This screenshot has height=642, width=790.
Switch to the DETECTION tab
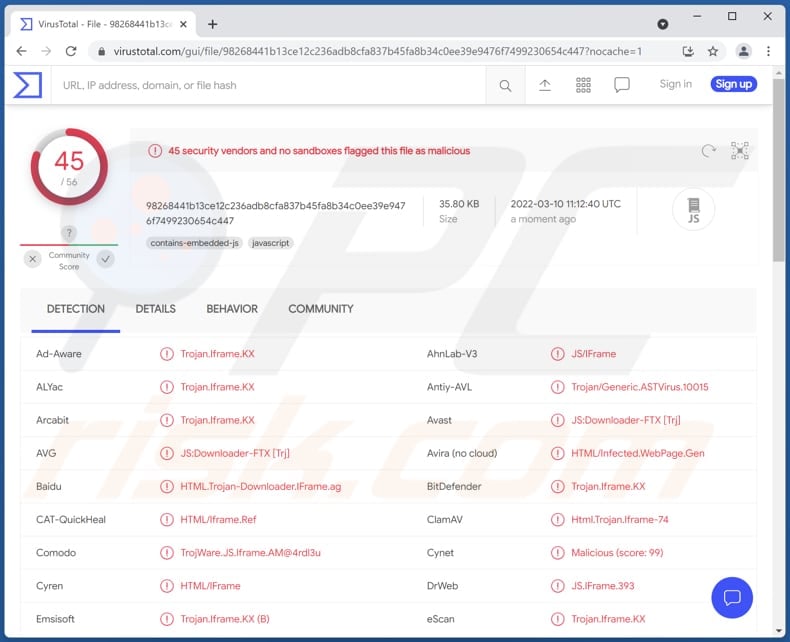76,309
